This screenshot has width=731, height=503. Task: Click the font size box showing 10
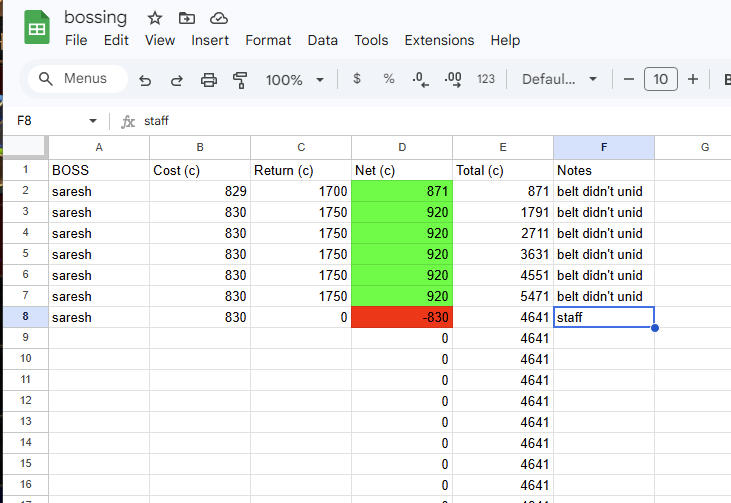click(x=661, y=79)
